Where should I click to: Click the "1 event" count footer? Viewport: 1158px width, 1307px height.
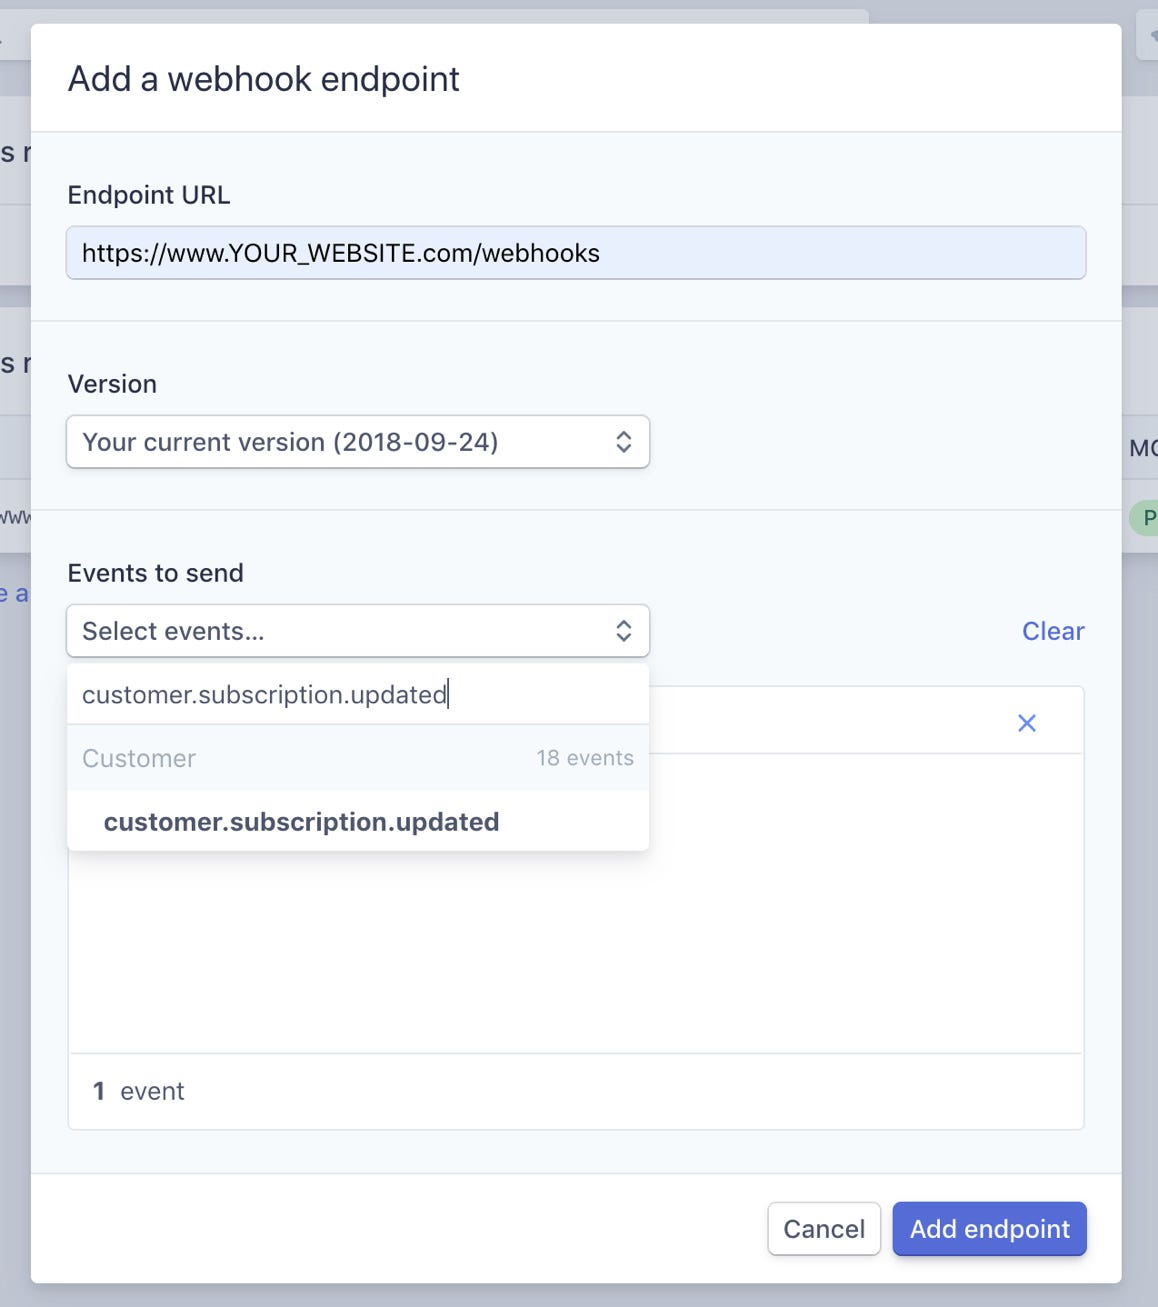pos(139,1091)
